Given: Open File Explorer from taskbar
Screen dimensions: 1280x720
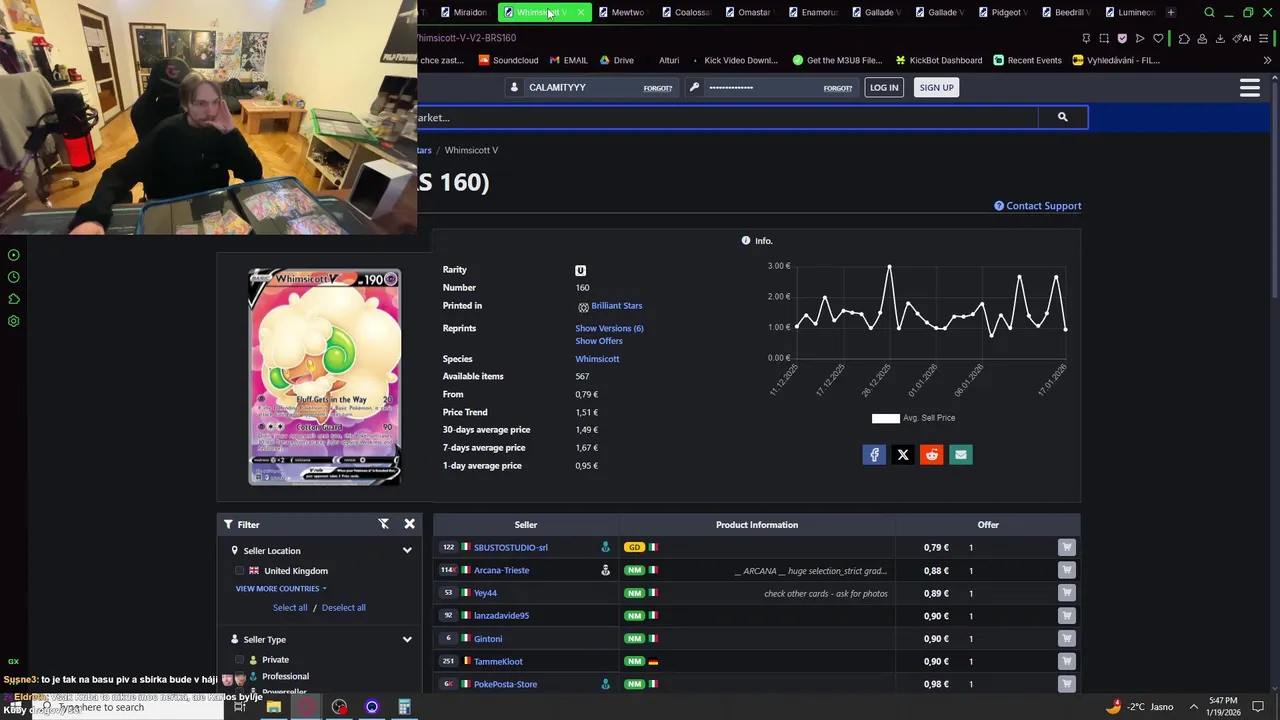Looking at the screenshot, I should pyautogui.click(x=273, y=707).
